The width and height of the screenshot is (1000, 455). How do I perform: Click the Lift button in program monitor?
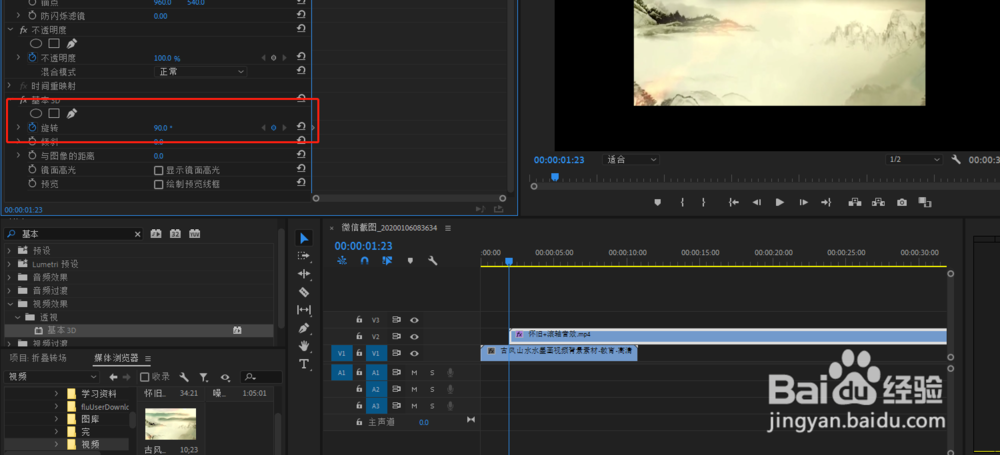[855, 202]
